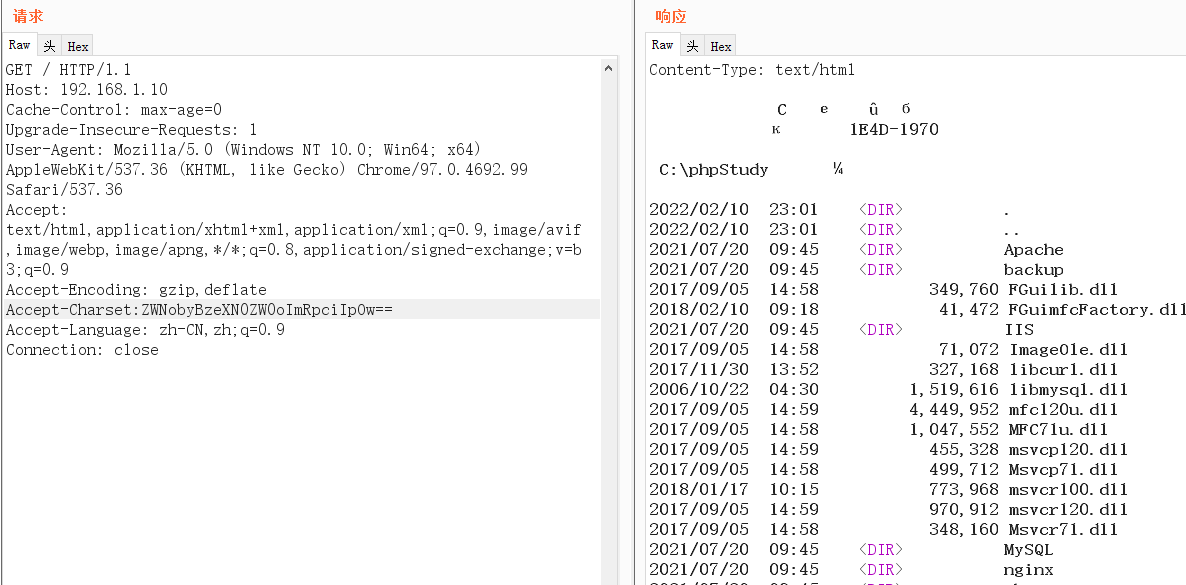This screenshot has height=585, width=1186.
Task: Click the scrollbar up arrow in the request pane
Action: point(609,68)
